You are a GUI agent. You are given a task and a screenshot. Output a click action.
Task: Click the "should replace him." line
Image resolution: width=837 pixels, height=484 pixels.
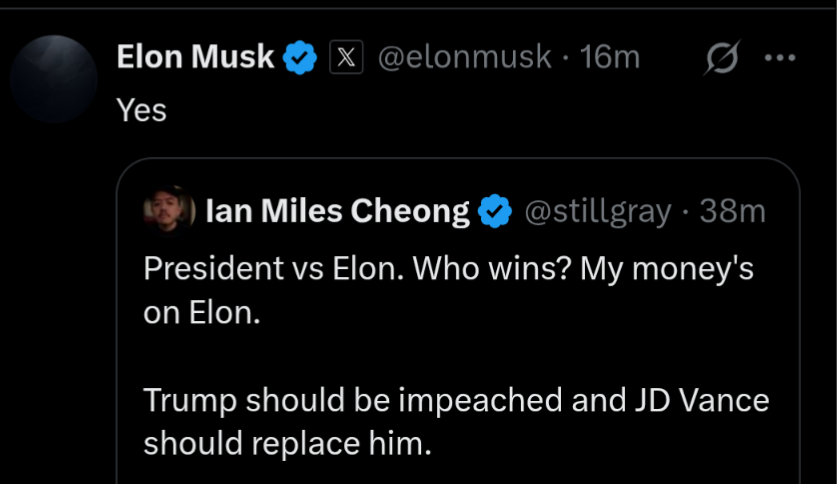[x=287, y=443]
